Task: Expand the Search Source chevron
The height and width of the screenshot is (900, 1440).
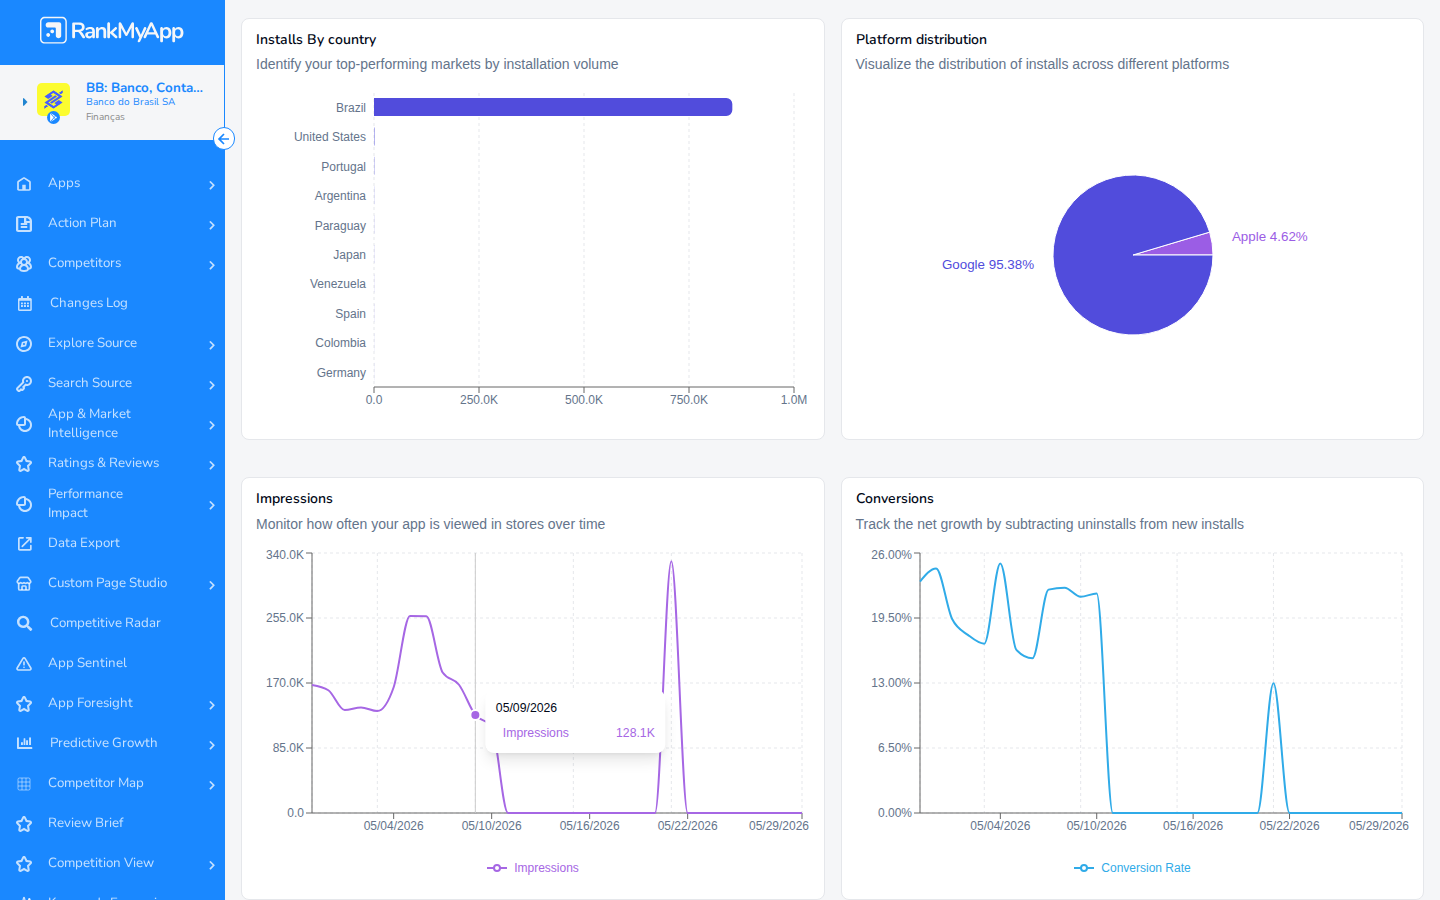Action: (x=212, y=385)
